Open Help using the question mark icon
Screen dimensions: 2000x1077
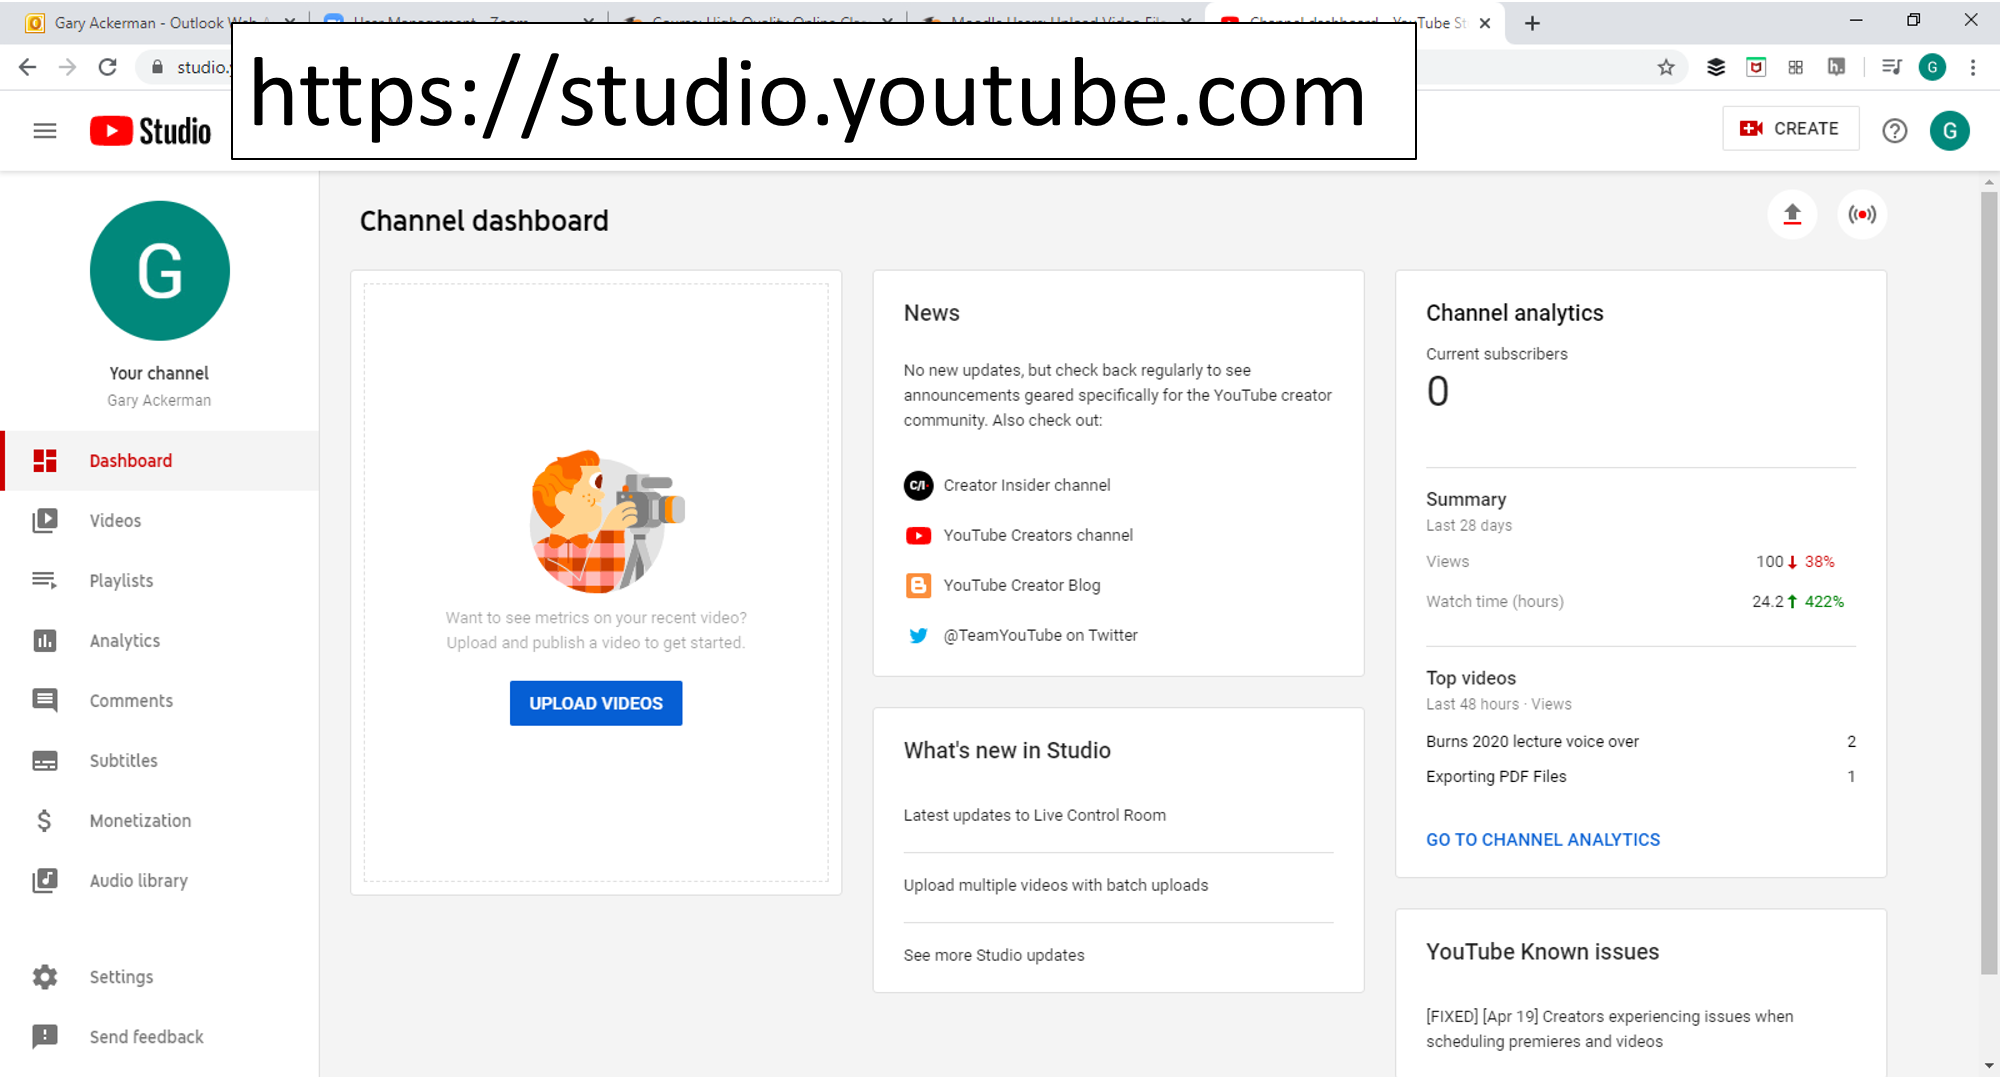coord(1894,130)
